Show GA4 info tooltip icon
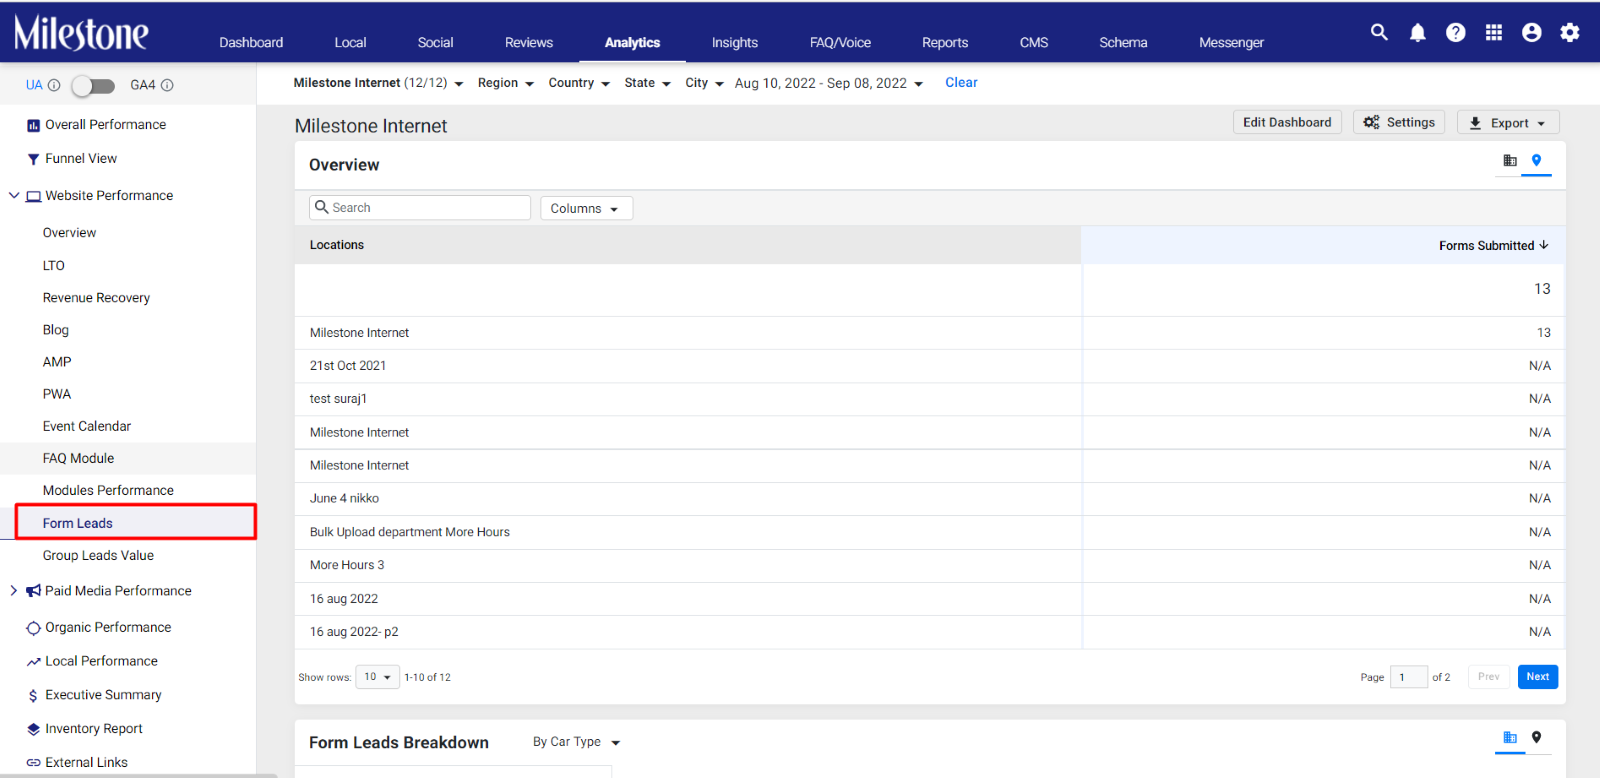Viewport: 1600px width, 778px height. coord(167,85)
